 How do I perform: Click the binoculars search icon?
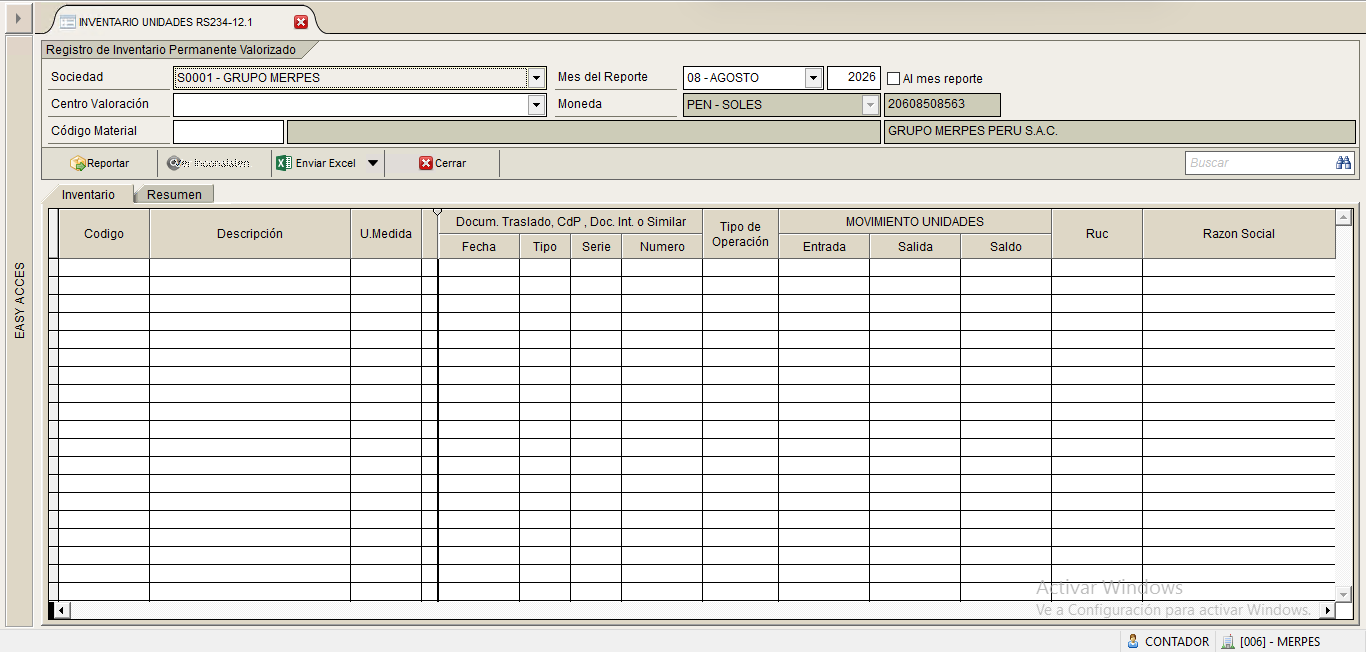(1343, 163)
